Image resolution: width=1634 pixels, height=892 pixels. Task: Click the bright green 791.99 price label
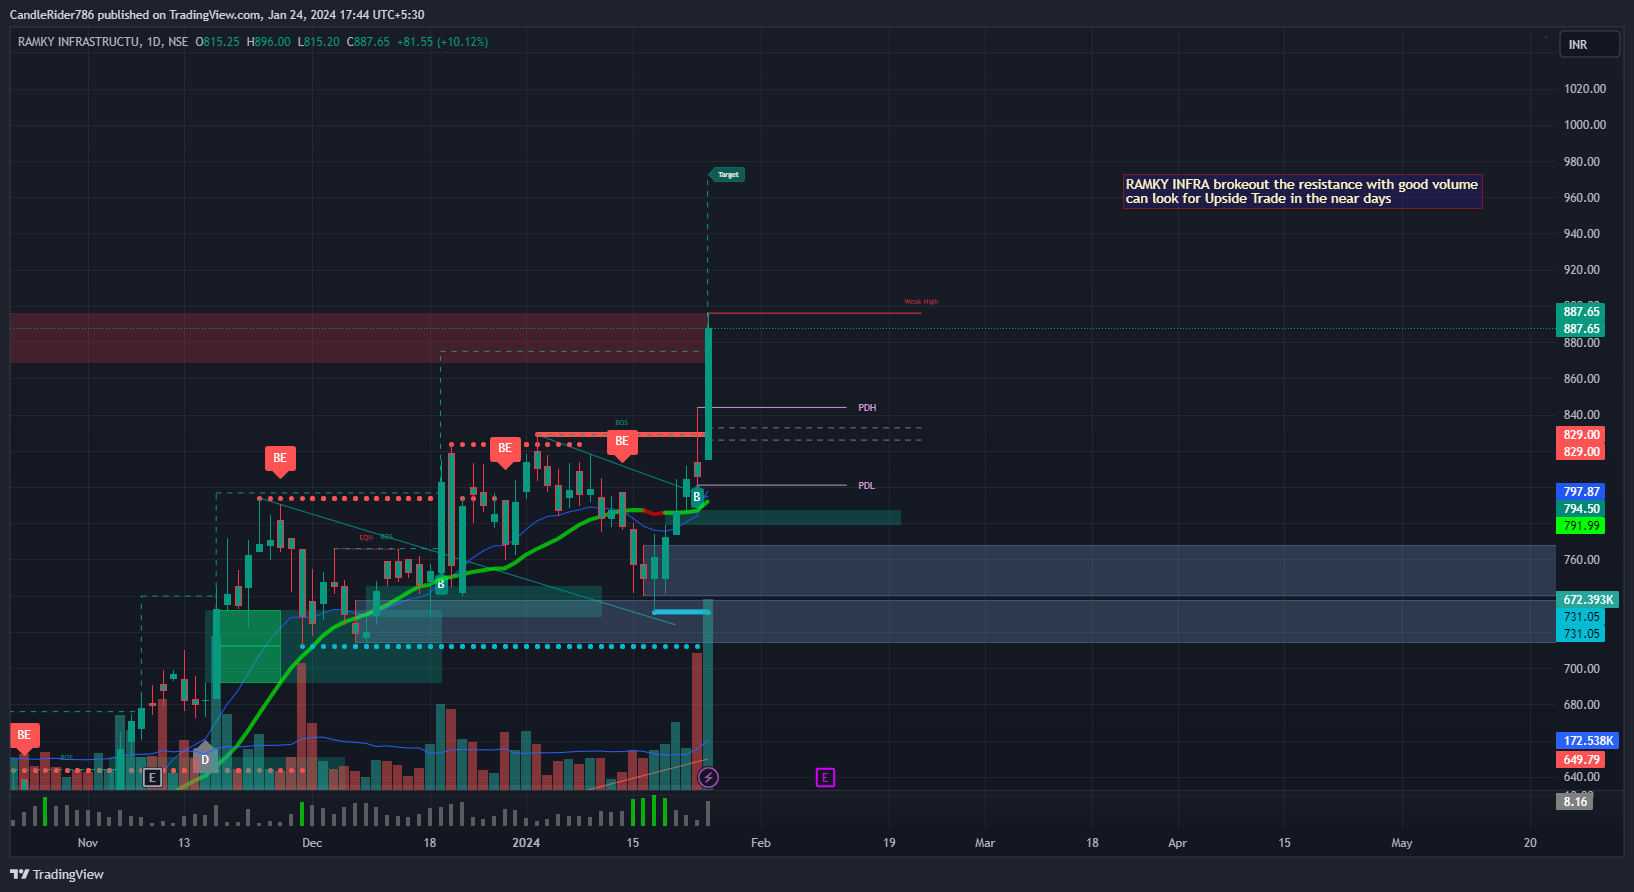click(x=1582, y=526)
